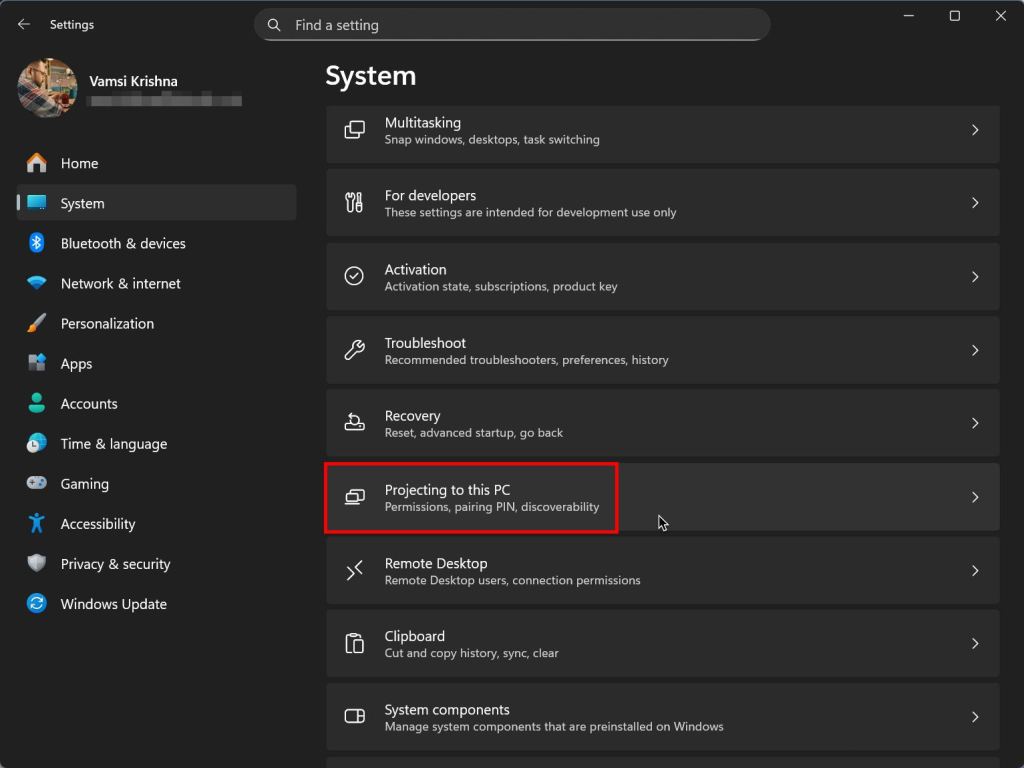Click the Troubleshoot wrench icon

point(355,350)
